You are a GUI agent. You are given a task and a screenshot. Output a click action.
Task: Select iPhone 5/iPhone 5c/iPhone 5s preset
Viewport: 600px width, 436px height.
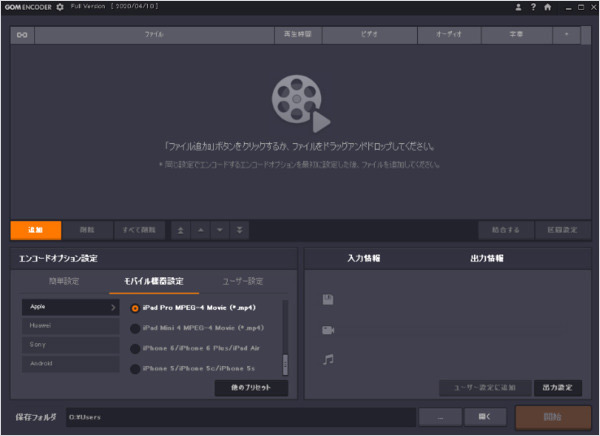192,369
